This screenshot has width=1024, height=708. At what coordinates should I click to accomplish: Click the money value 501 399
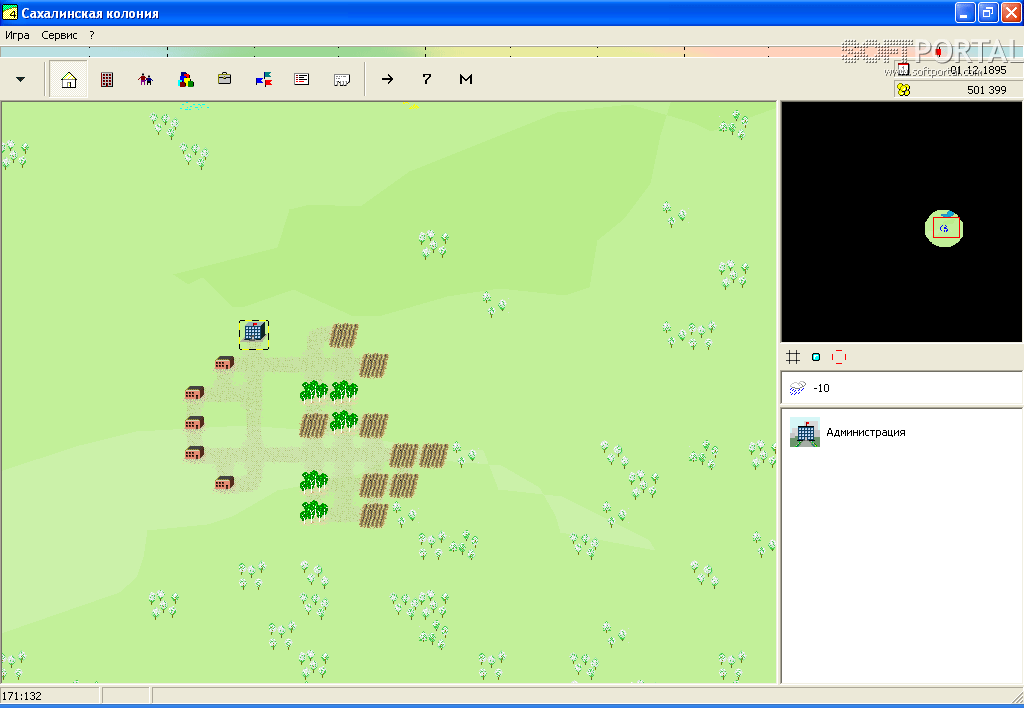tap(987, 90)
